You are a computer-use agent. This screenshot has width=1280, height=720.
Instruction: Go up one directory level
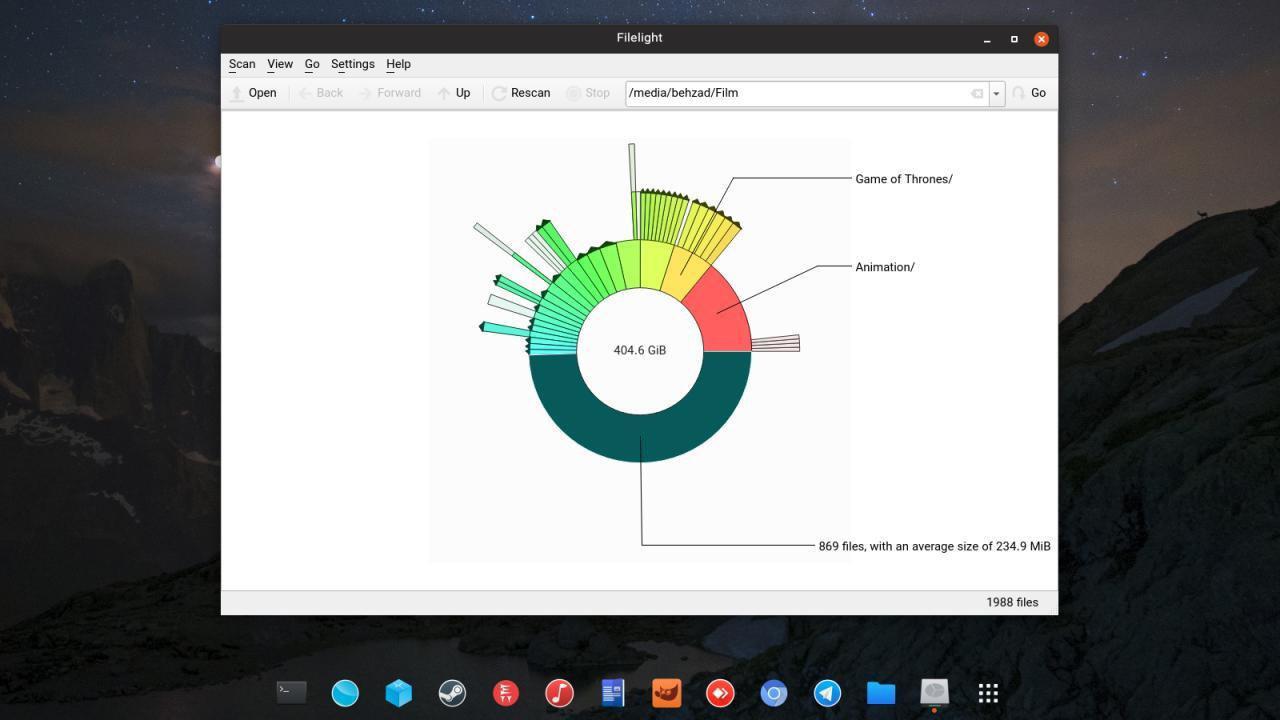[454, 93]
